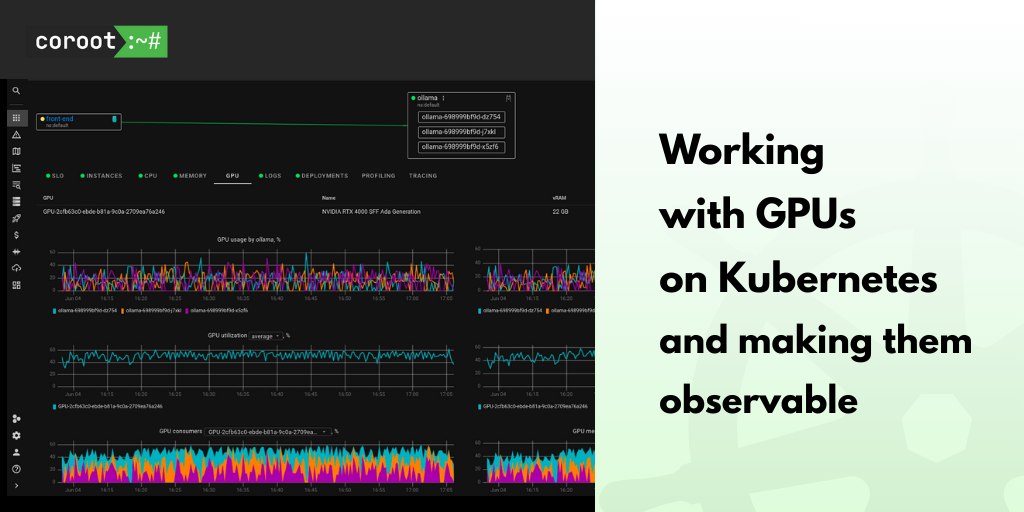Switch to the SLO tab
Viewport: 1024px width, 512px height.
tap(55, 176)
